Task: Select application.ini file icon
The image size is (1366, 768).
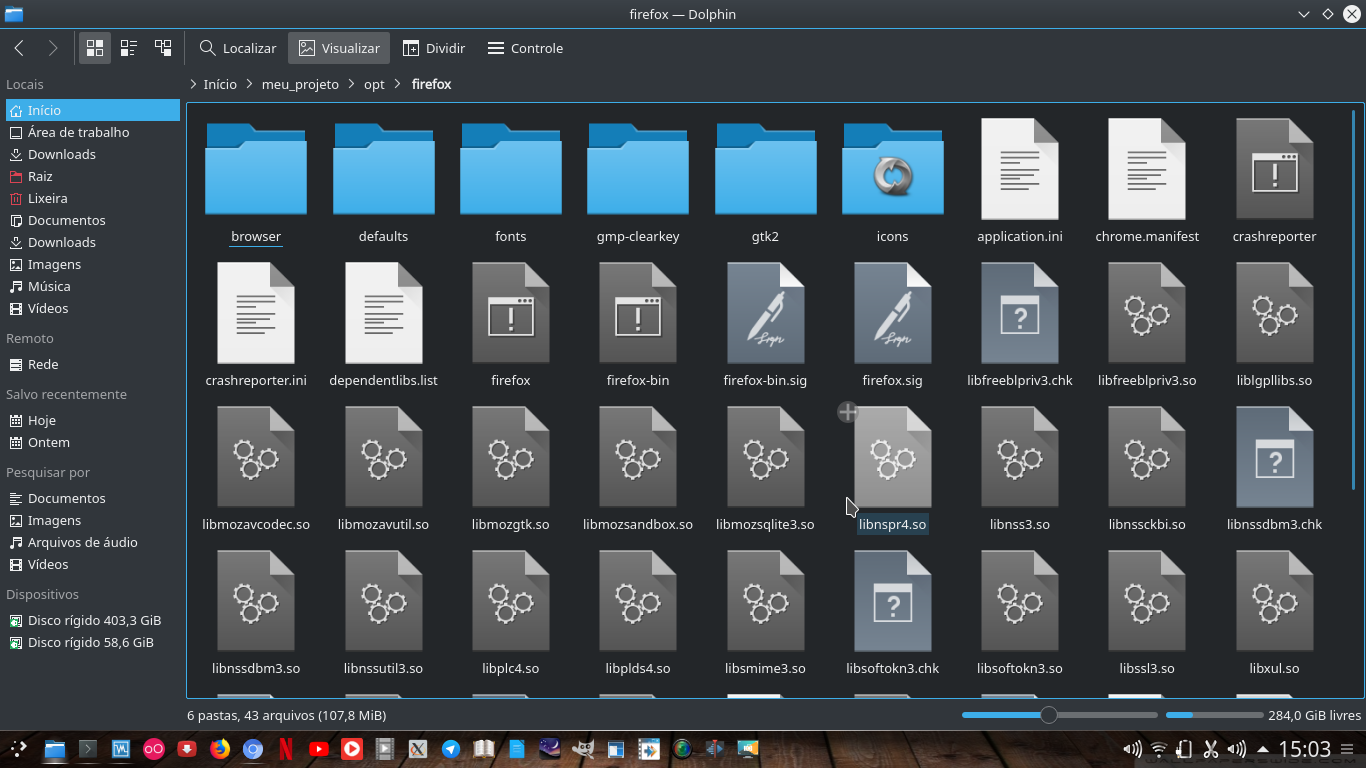Action: 1020,169
